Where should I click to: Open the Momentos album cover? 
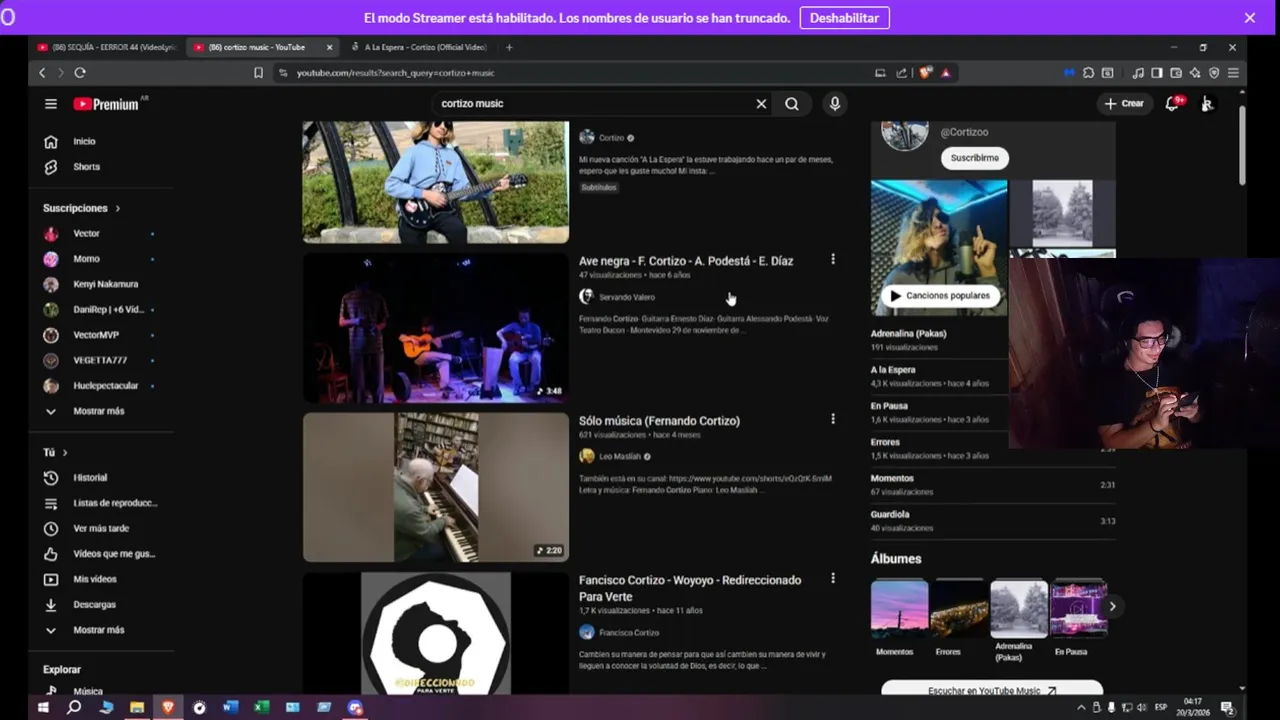click(x=899, y=608)
